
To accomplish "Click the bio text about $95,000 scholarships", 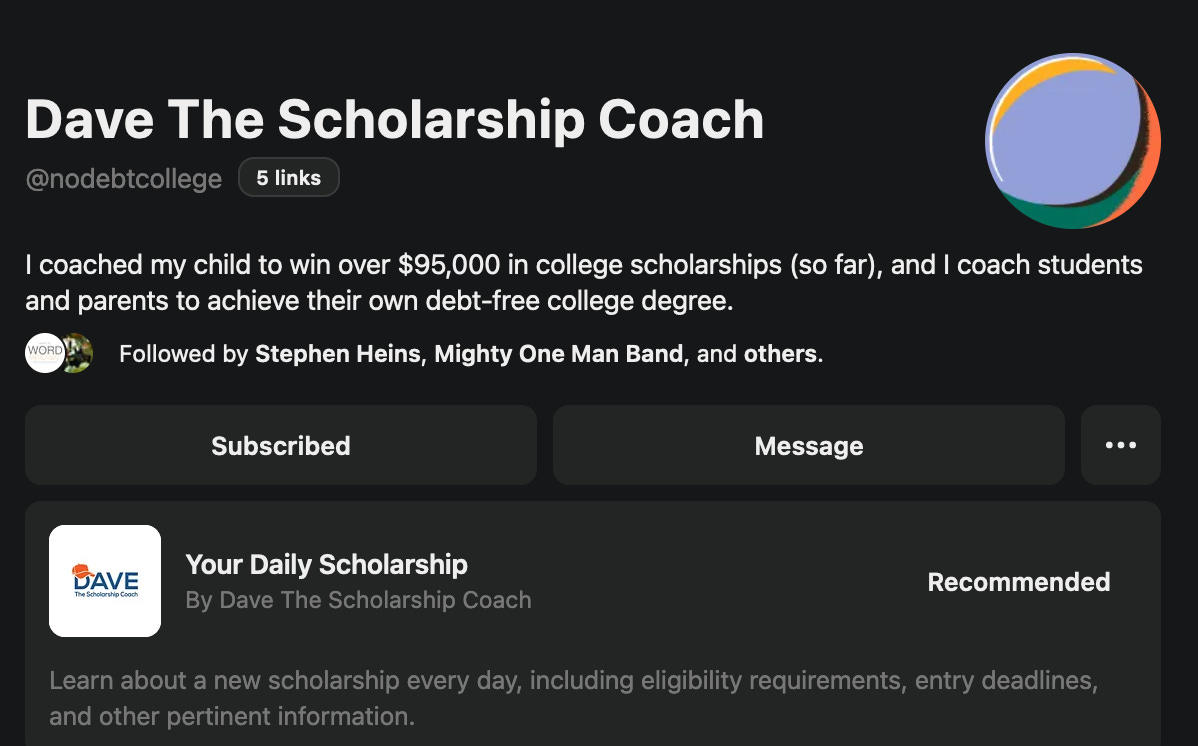I will coord(584,282).
